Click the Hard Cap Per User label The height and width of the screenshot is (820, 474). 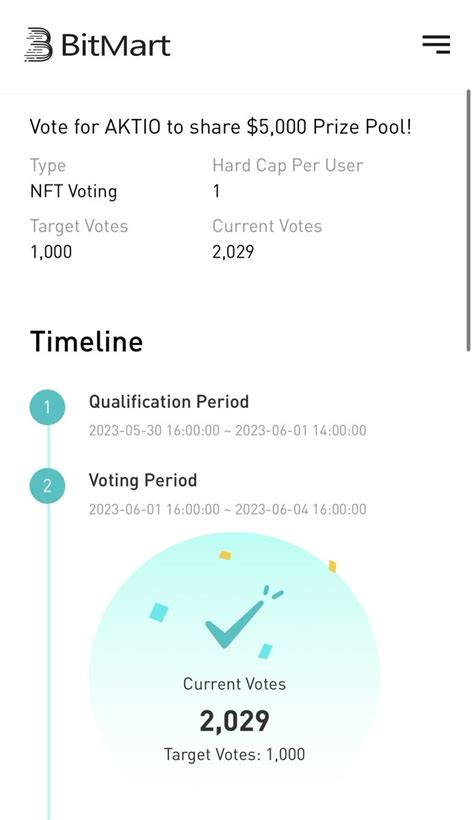coord(287,165)
